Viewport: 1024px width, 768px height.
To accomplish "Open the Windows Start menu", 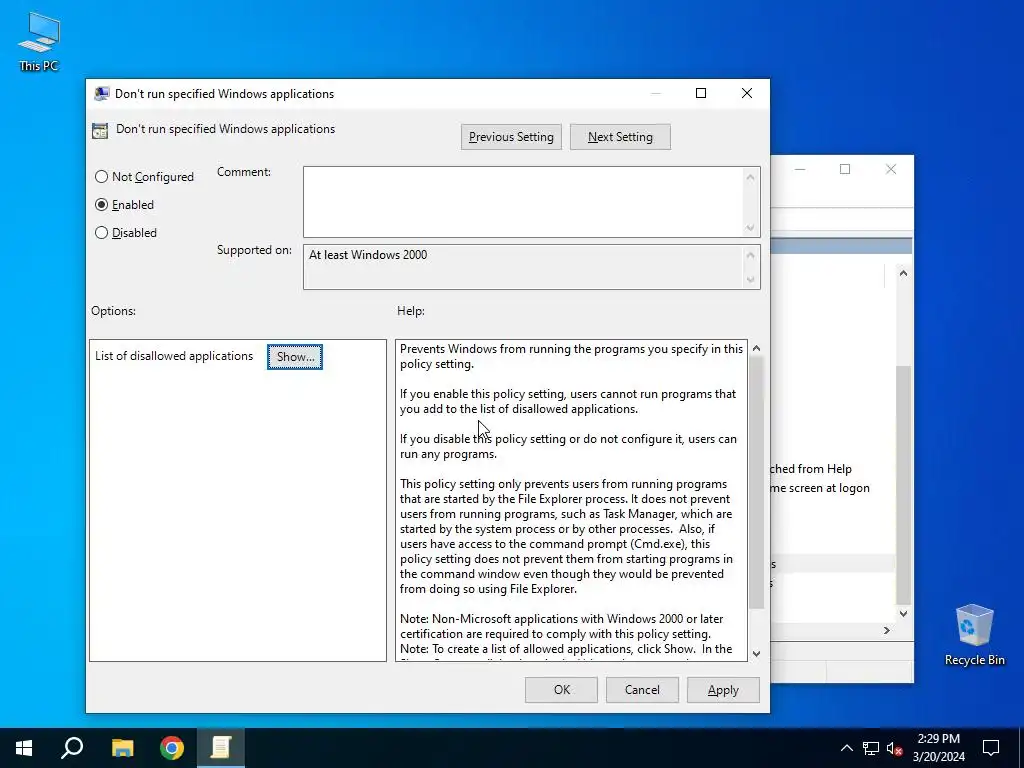I will tap(24, 748).
